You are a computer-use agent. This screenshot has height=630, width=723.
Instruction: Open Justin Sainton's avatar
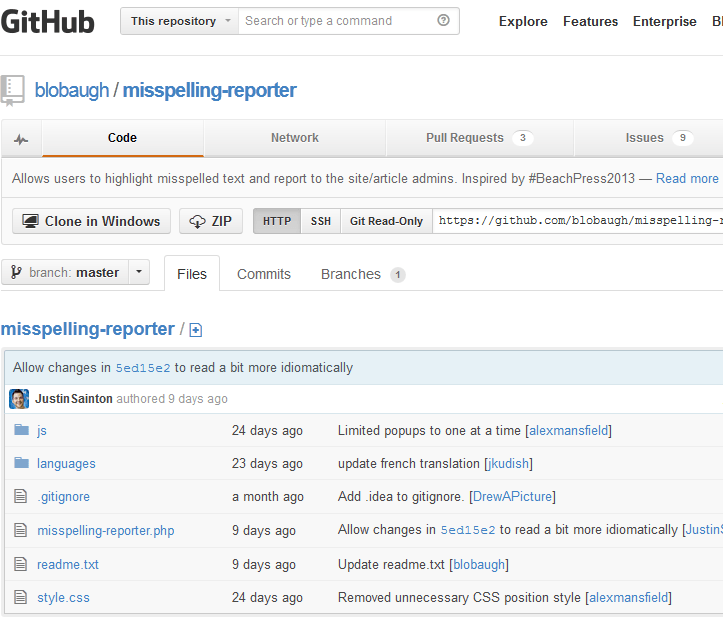click(19, 399)
